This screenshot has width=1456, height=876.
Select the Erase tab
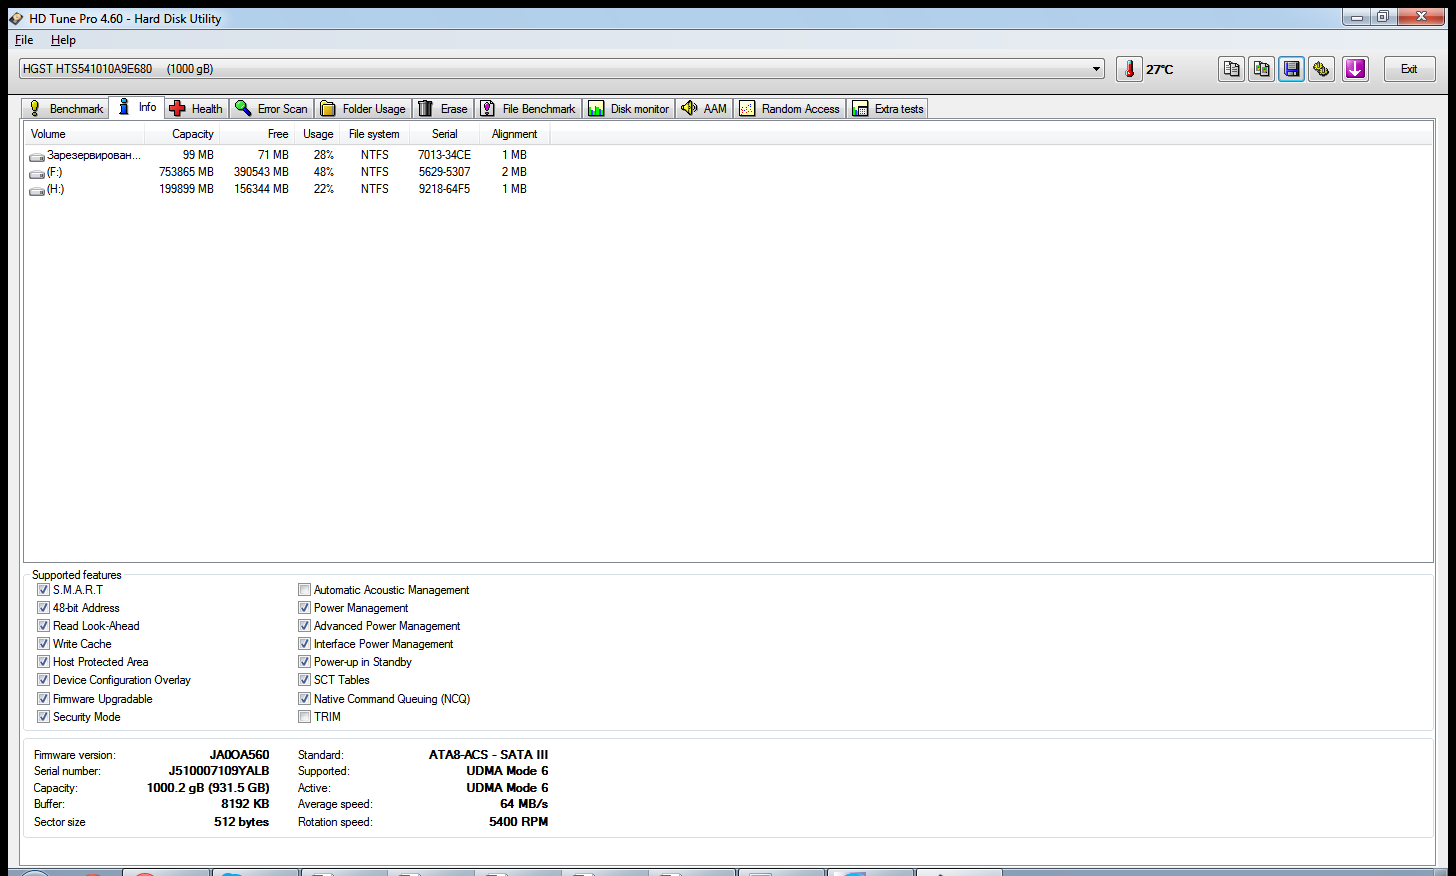[x=443, y=108]
